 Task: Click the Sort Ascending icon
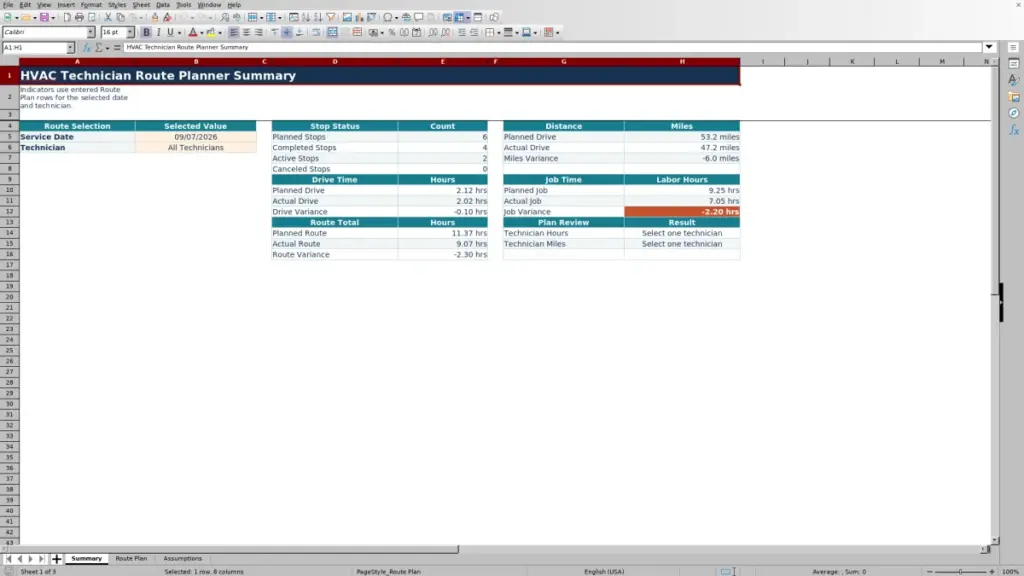(x=306, y=18)
